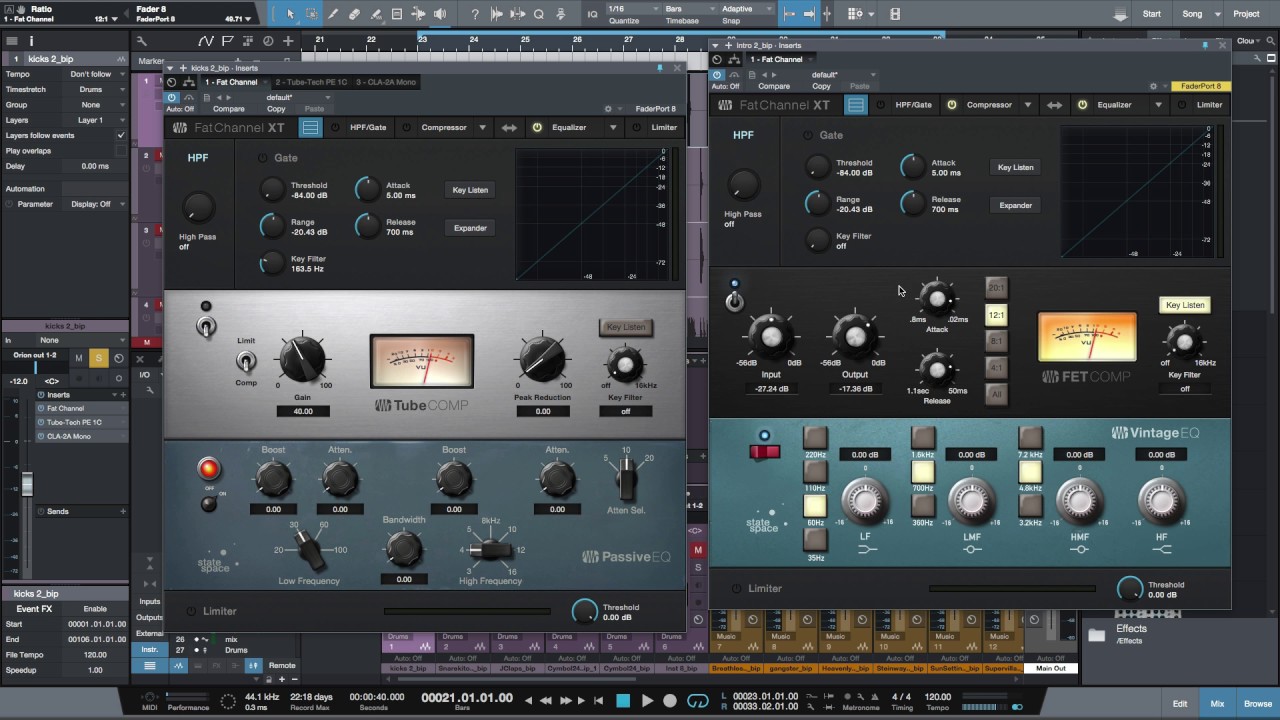This screenshot has height=720, width=1280.
Task: Click Compare in Intro 2_bip plugin header
Action: click(774, 86)
